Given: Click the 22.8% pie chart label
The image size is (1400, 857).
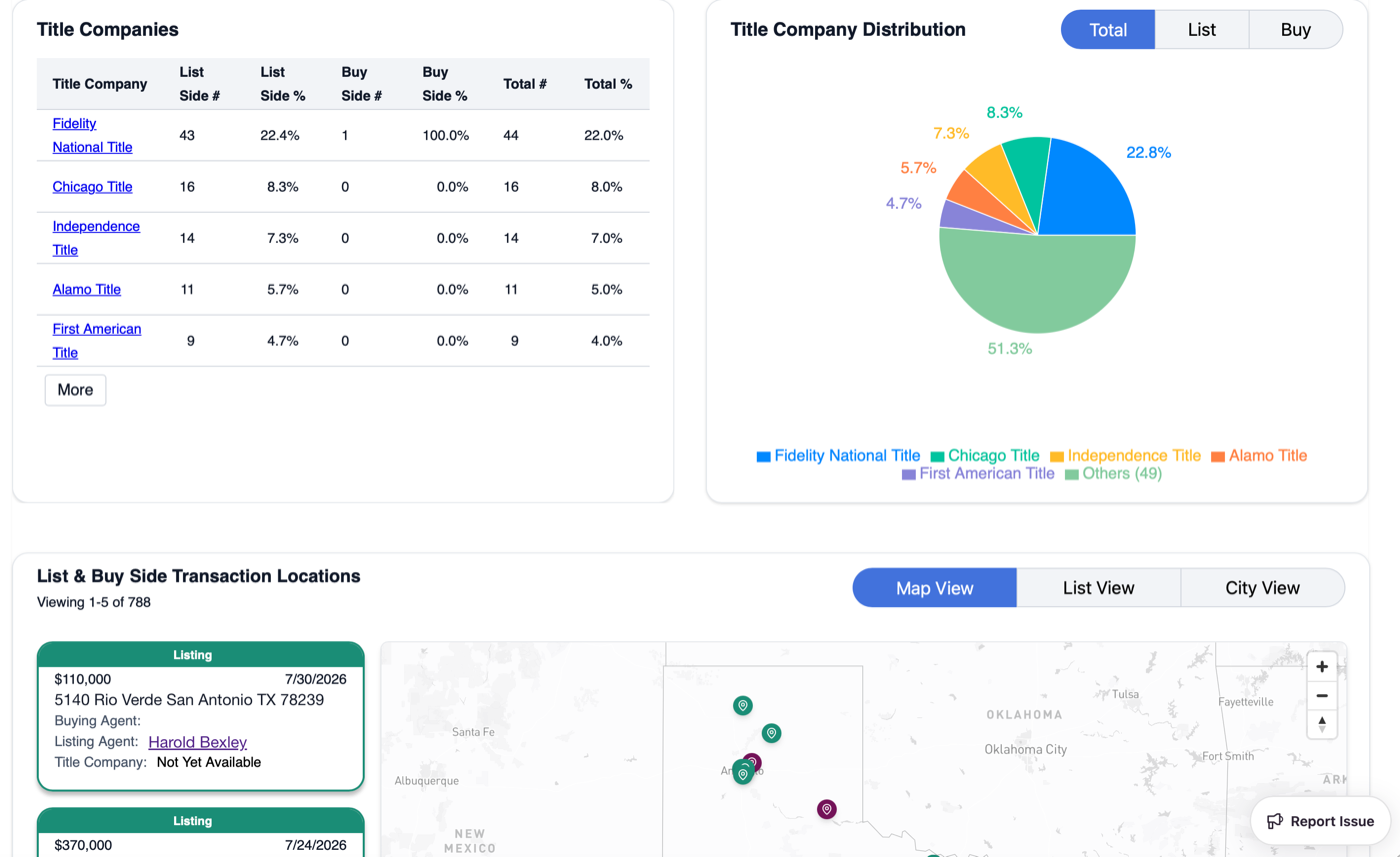Looking at the screenshot, I should 1148,153.
